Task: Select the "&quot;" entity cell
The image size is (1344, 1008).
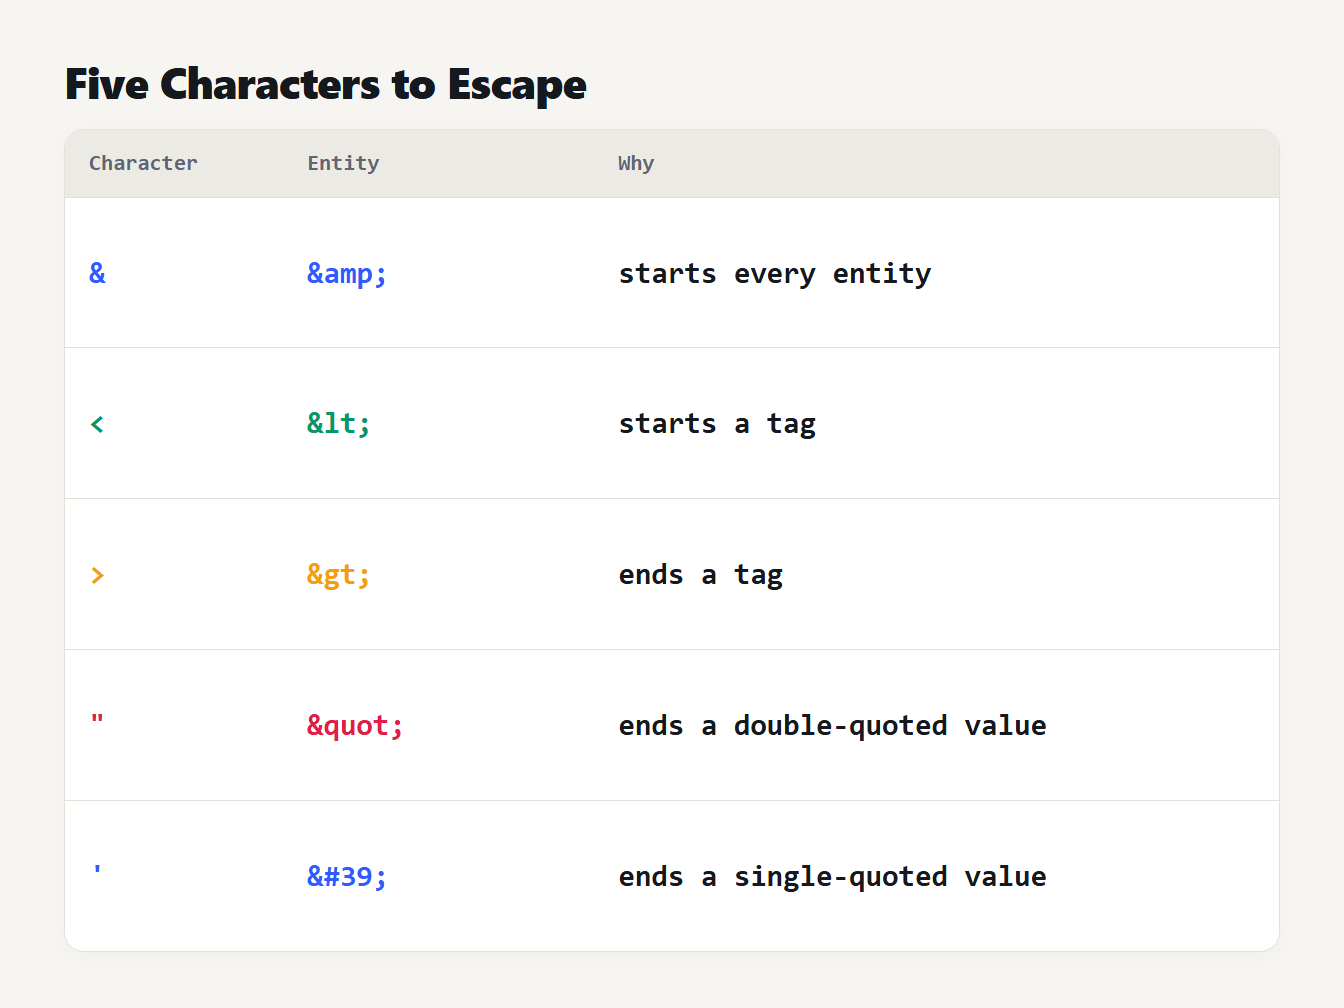Action: pos(355,726)
